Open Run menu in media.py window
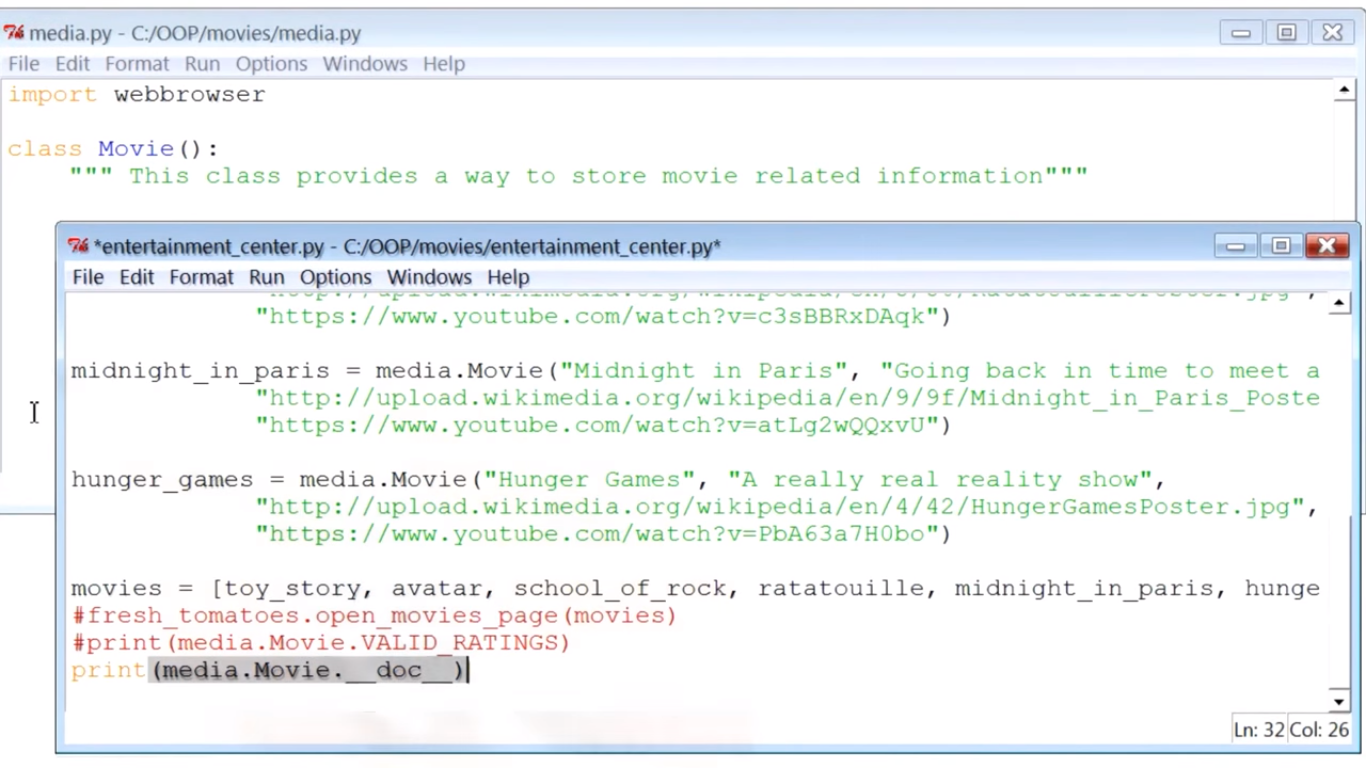This screenshot has height=768, width=1366. pos(202,64)
